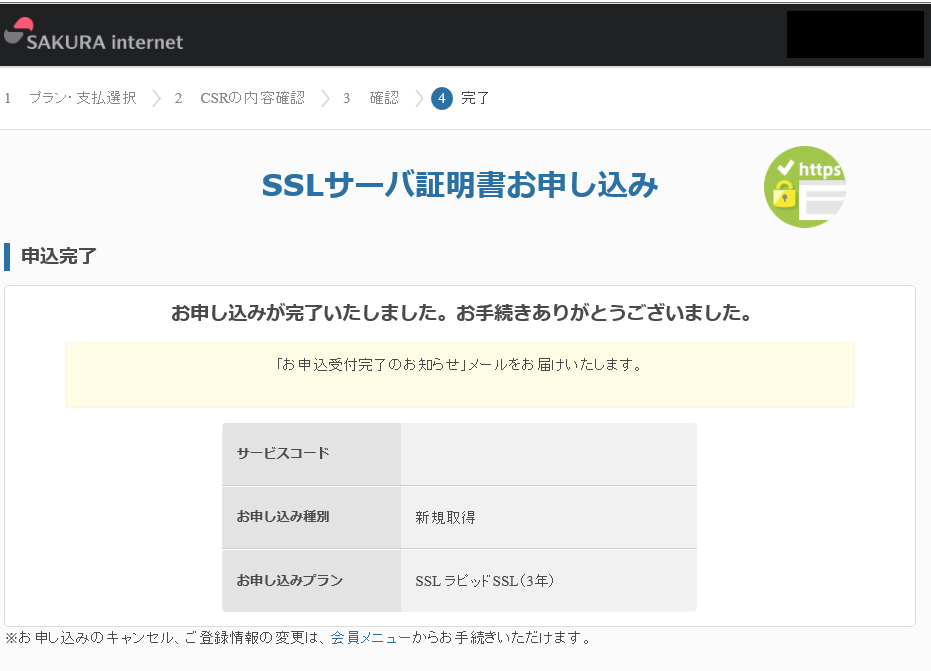
Task: Click the お申し込み種別 label cell
Action: coord(312,517)
